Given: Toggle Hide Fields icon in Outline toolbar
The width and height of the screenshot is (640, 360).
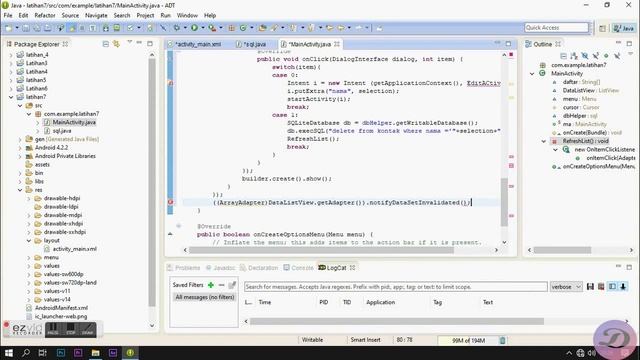Looking at the screenshot, I should (x=584, y=56).
